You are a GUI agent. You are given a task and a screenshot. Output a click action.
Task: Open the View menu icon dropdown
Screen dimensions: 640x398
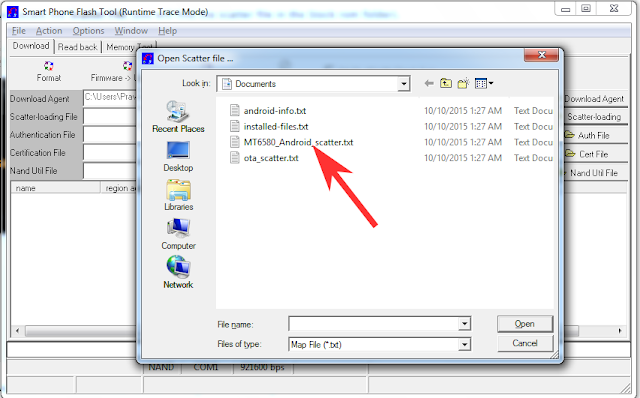(484, 84)
